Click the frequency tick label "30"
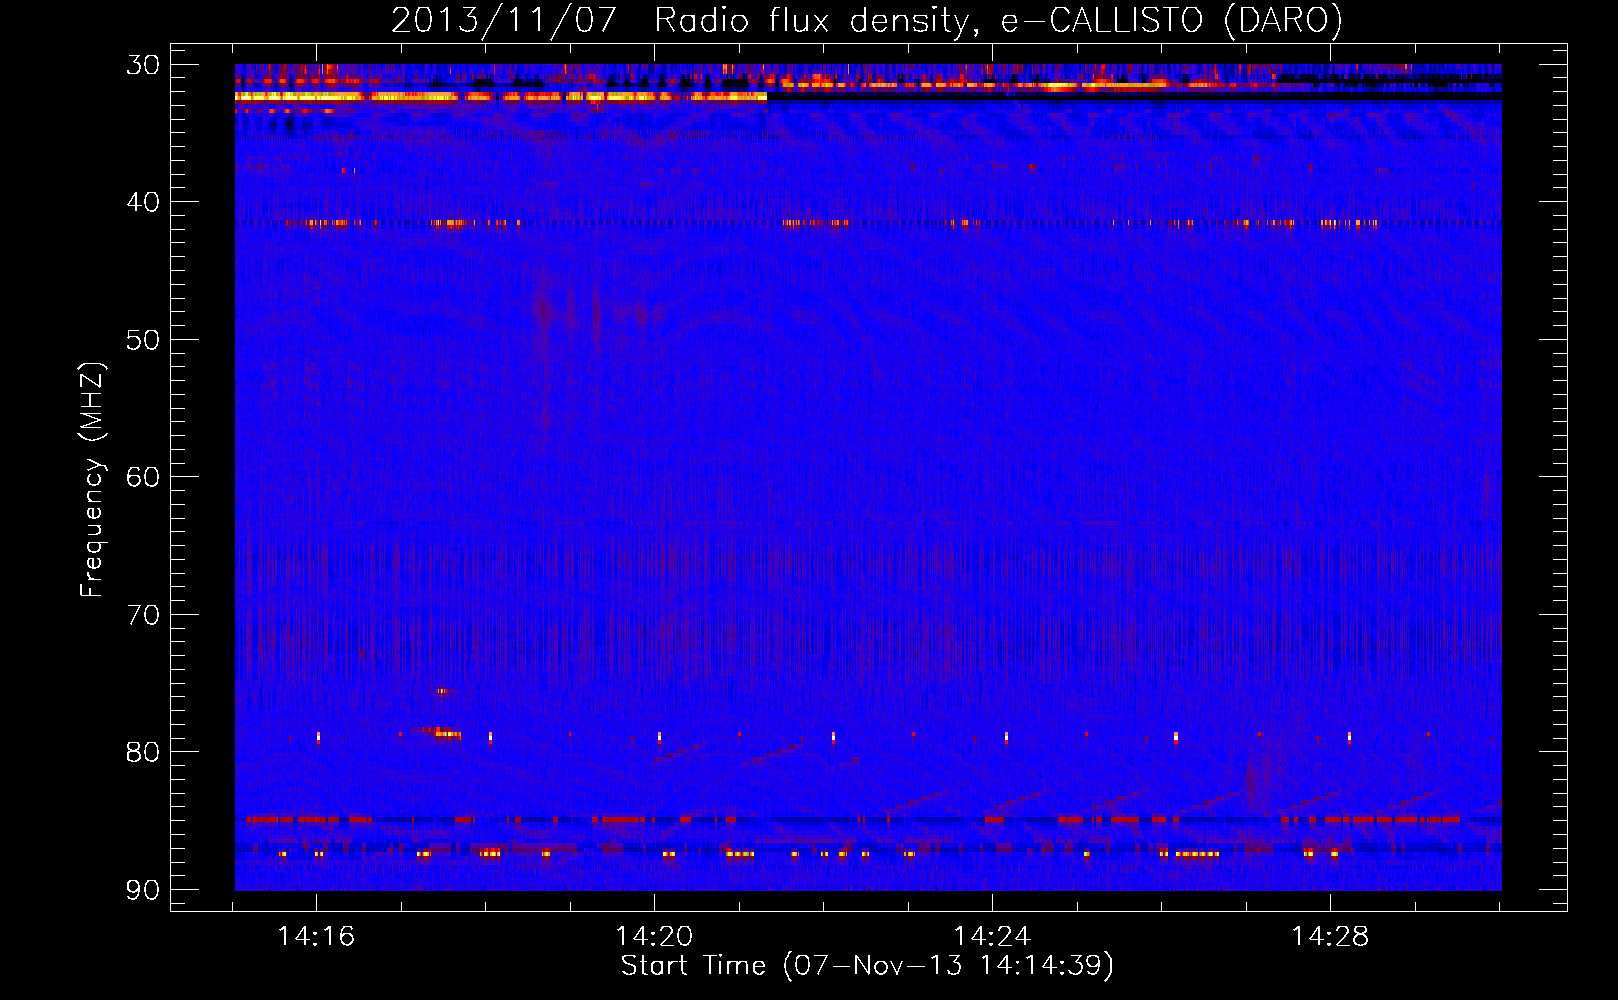 coord(143,65)
